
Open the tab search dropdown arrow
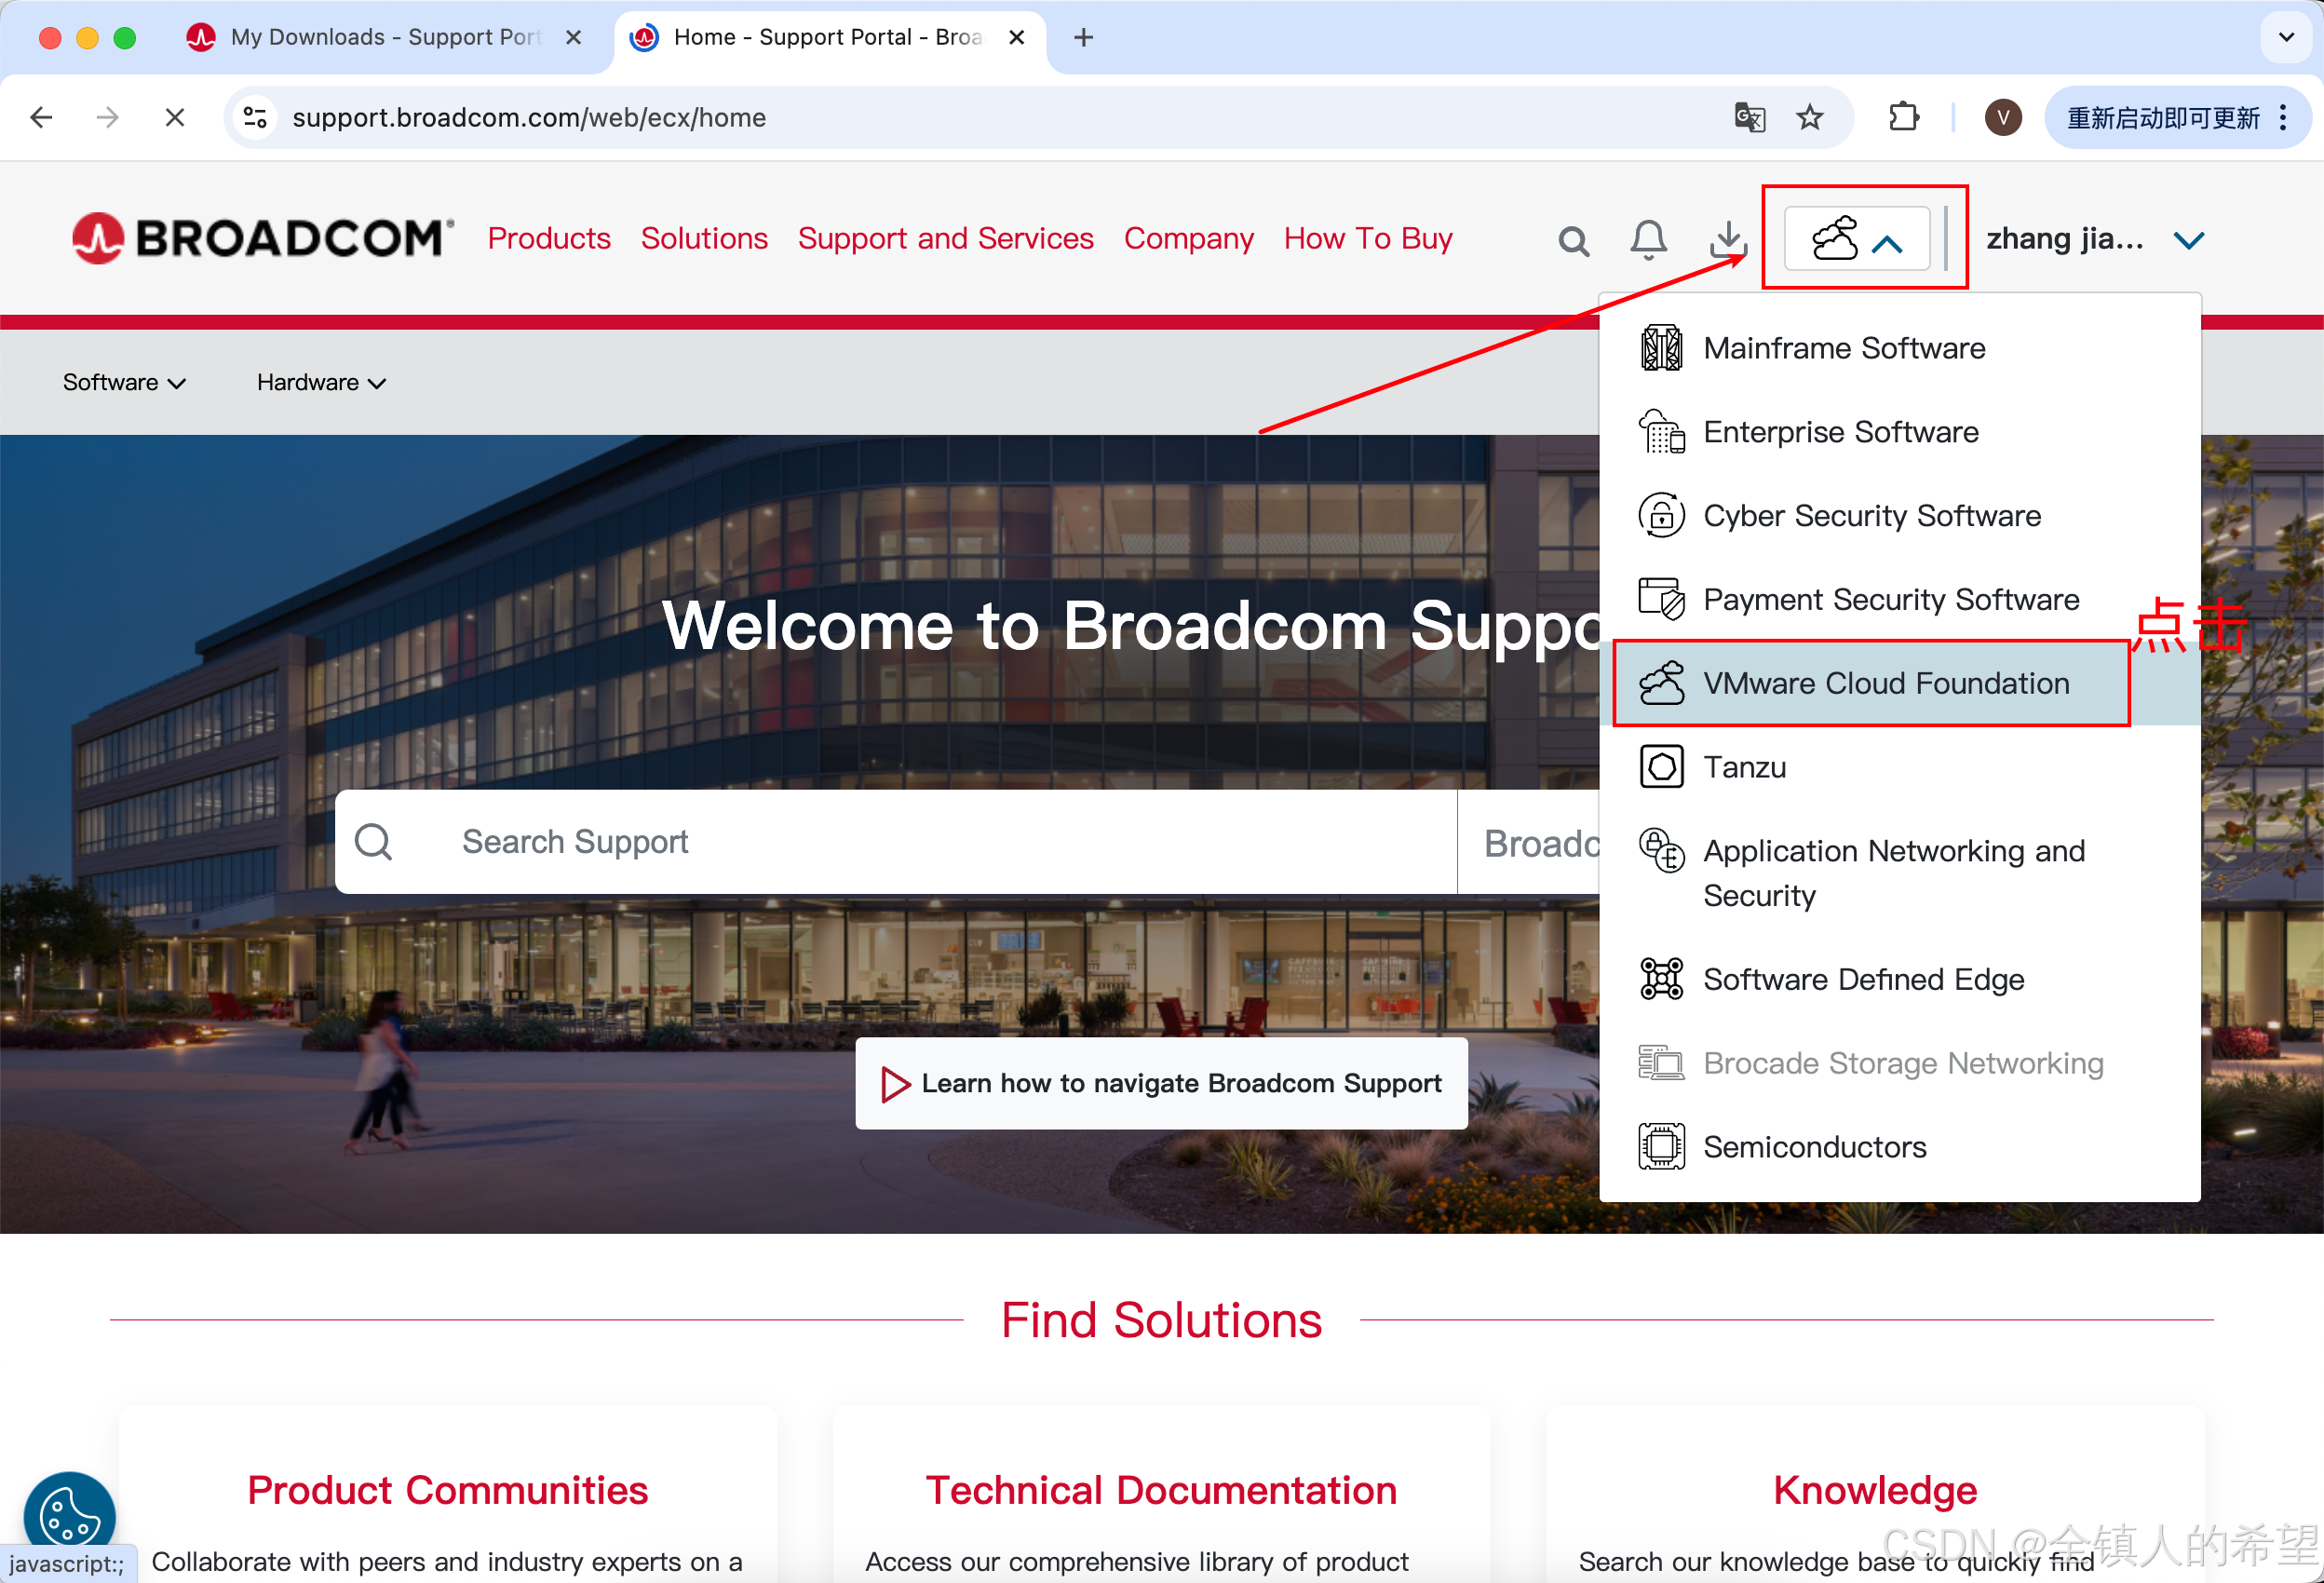[2286, 38]
